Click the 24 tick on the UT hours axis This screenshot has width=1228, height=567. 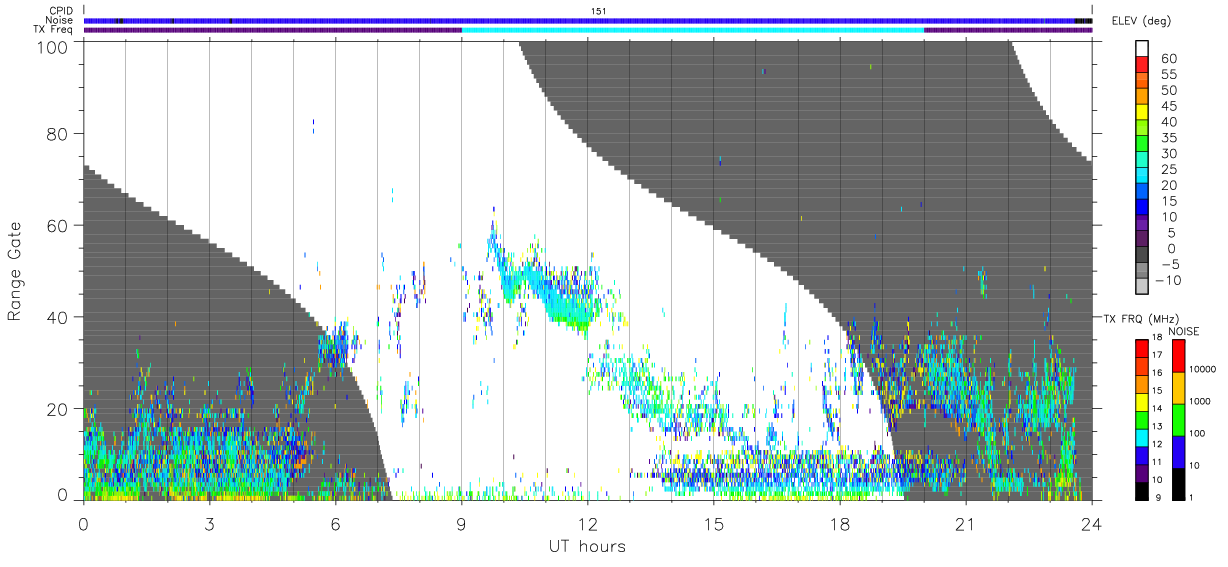[1091, 525]
